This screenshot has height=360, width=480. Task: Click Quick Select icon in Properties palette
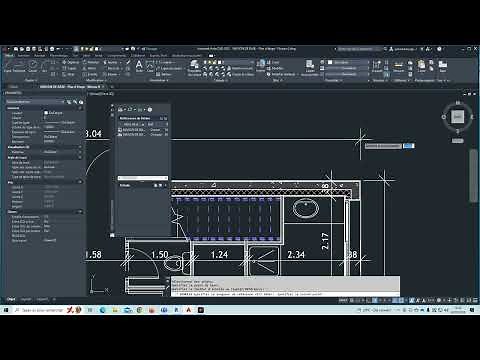(x=81, y=102)
